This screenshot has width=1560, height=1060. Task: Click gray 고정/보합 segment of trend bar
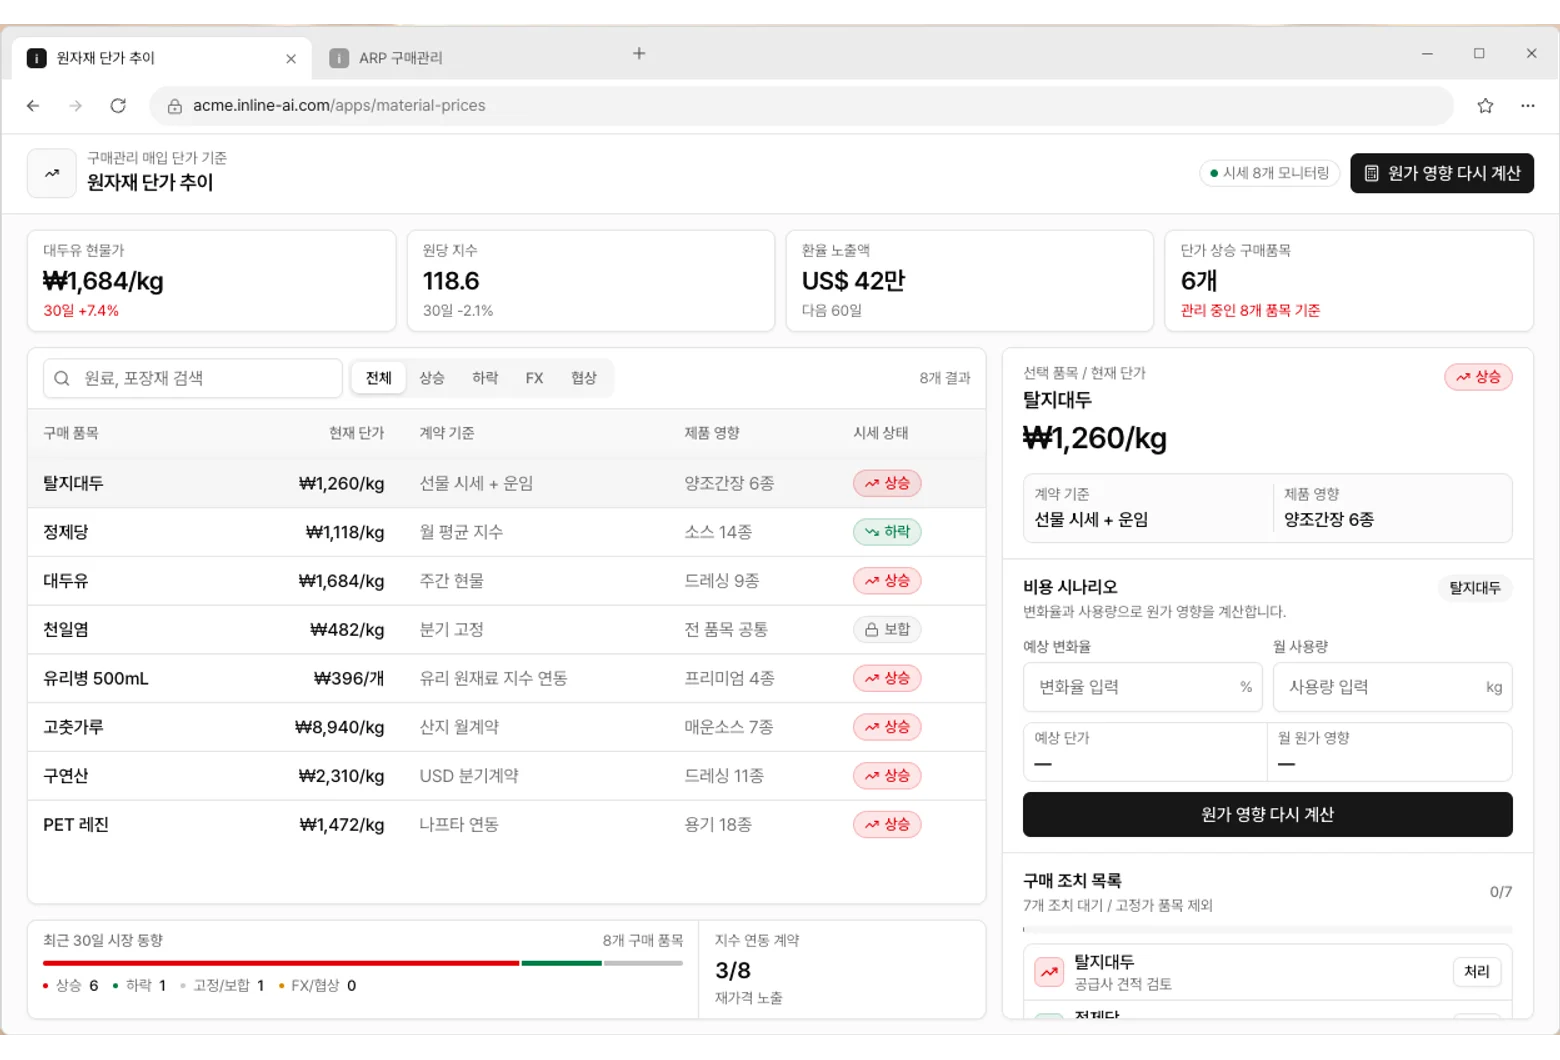tap(644, 964)
